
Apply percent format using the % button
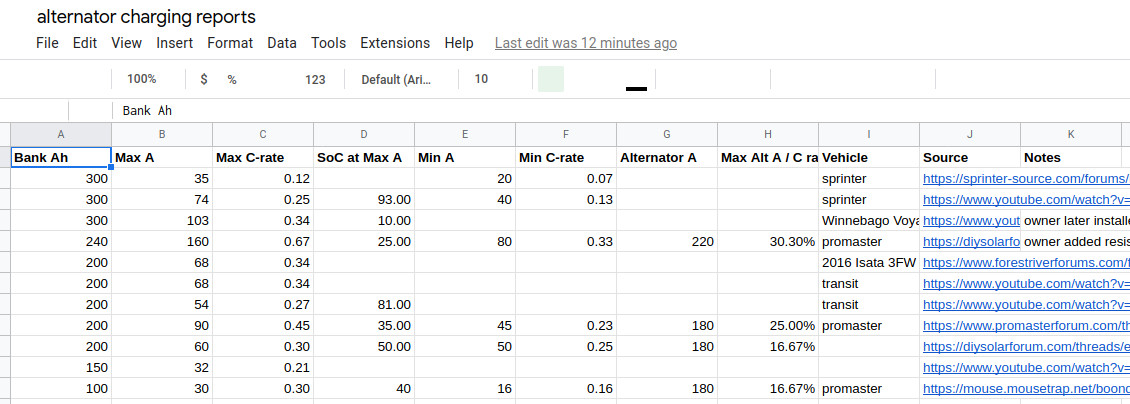point(232,79)
